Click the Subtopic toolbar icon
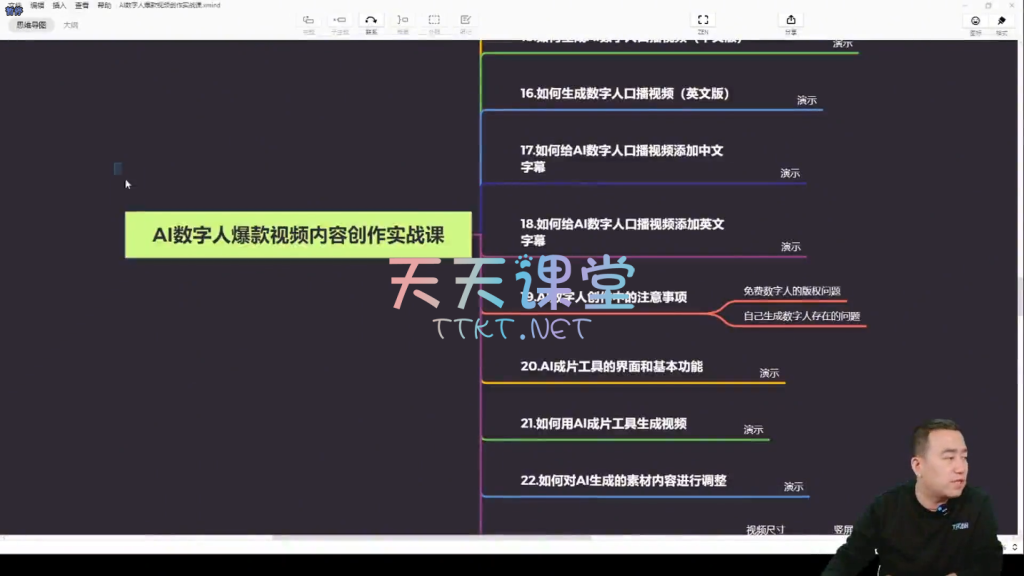Image resolution: width=1024 pixels, height=576 pixels. [339, 21]
